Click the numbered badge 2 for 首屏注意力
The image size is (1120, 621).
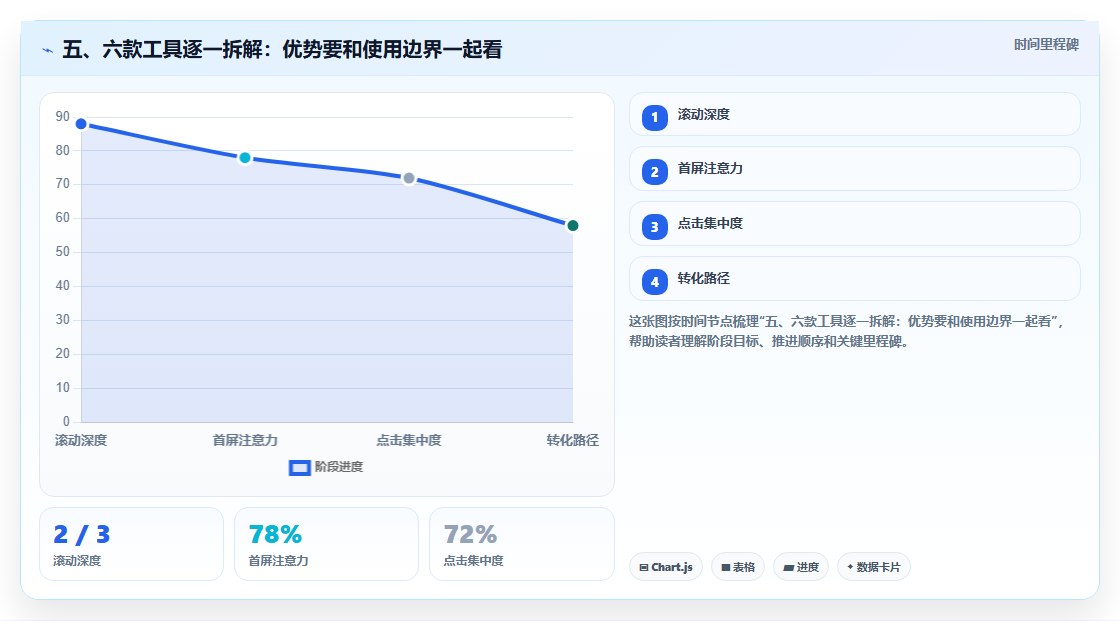(x=654, y=172)
